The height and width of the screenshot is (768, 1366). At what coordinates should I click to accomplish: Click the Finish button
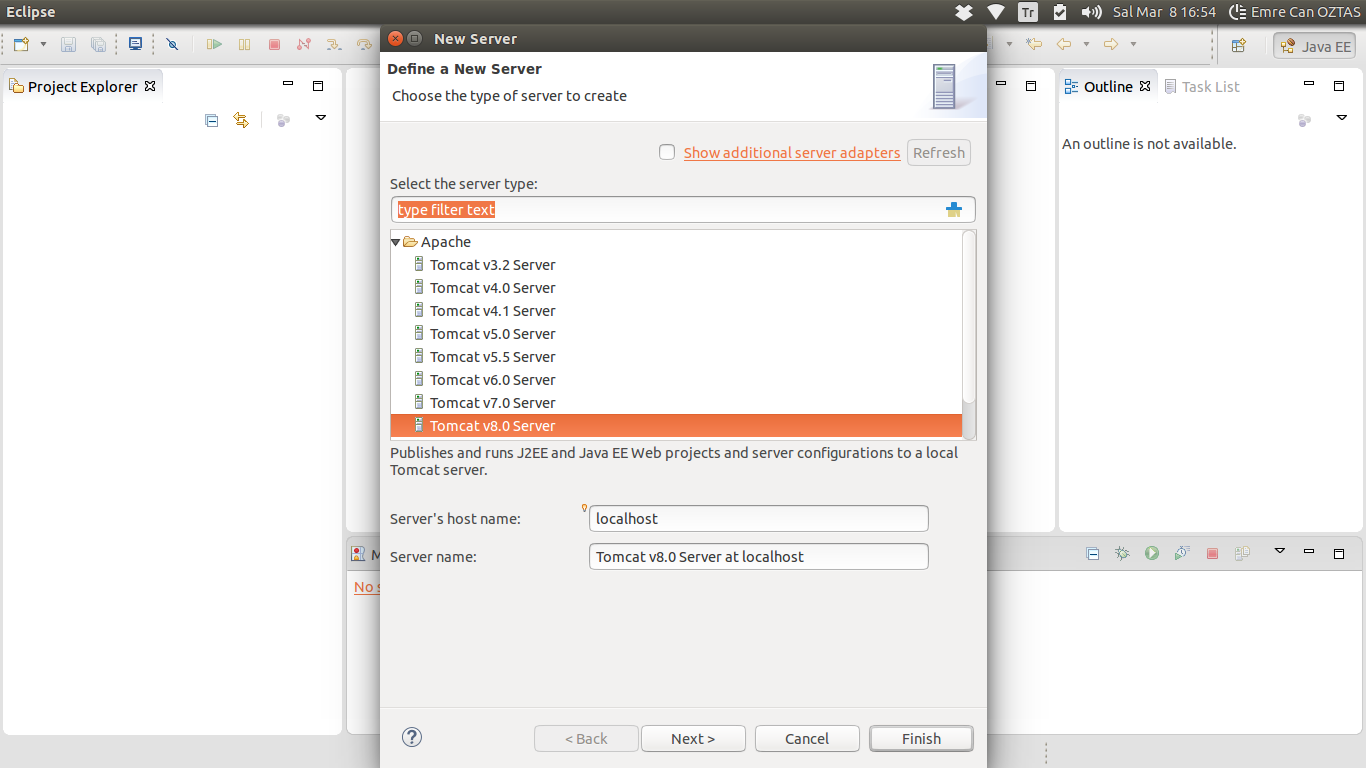pyautogui.click(x=921, y=739)
